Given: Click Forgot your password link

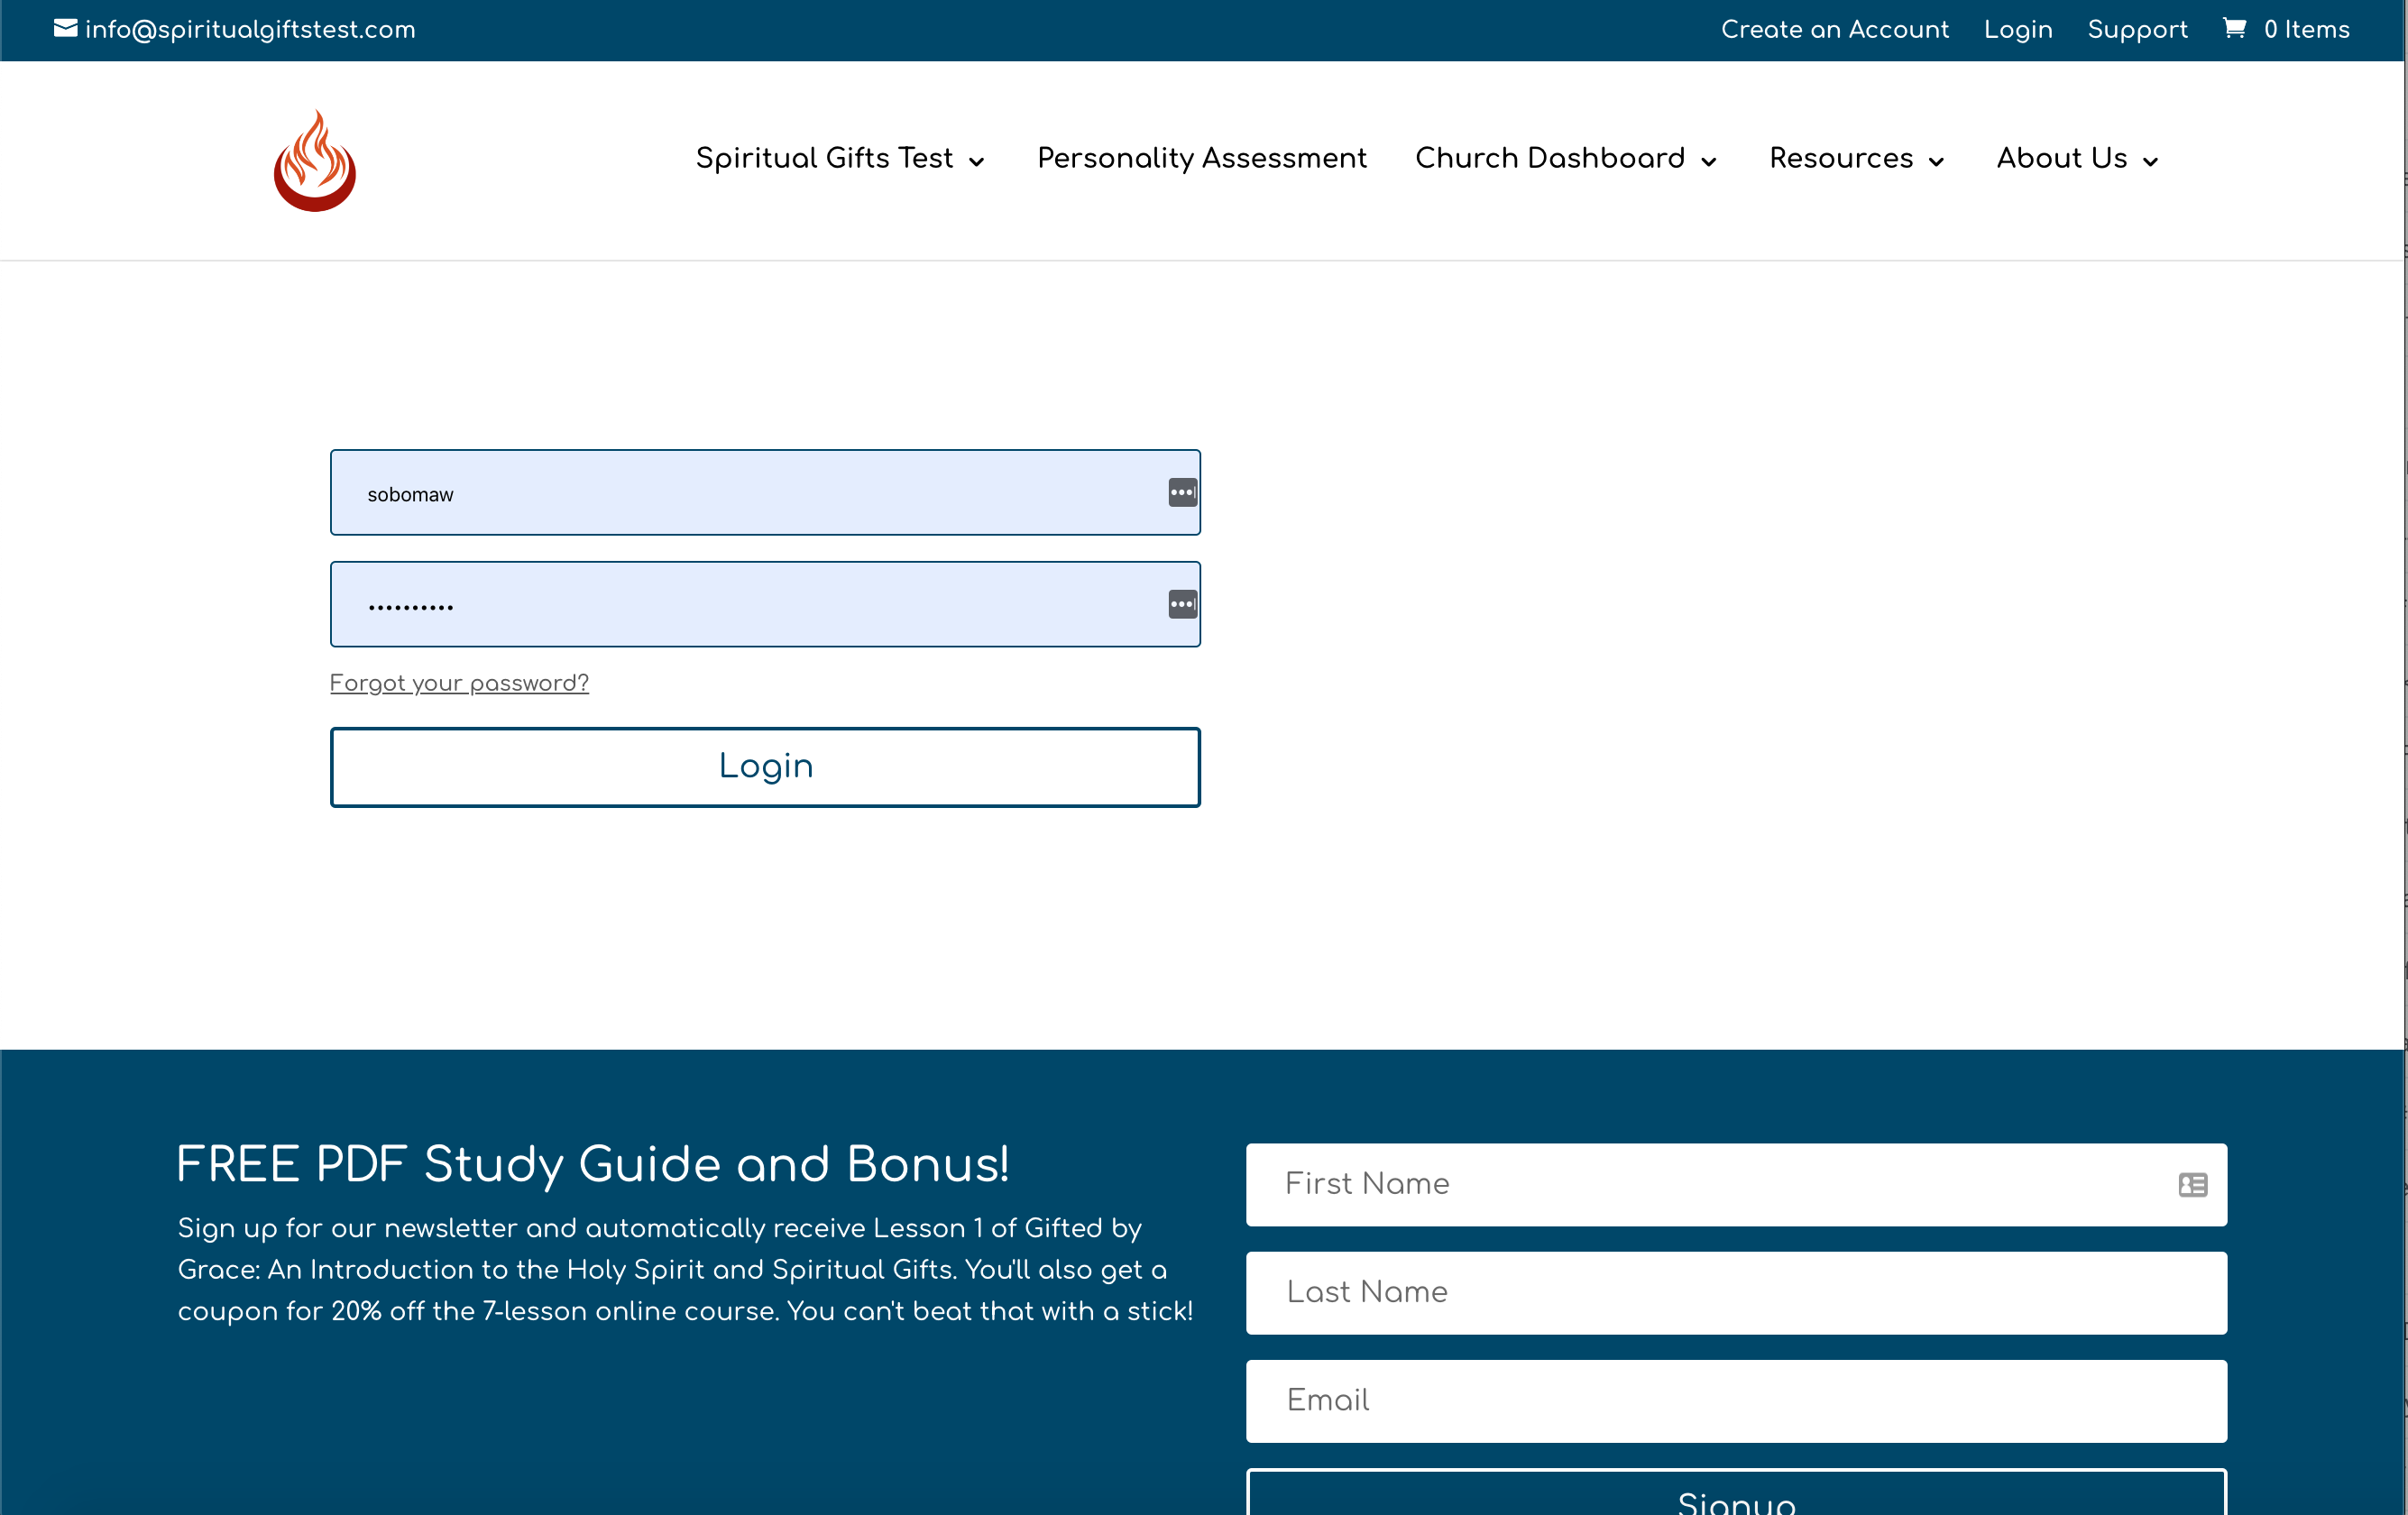Looking at the screenshot, I should (459, 683).
